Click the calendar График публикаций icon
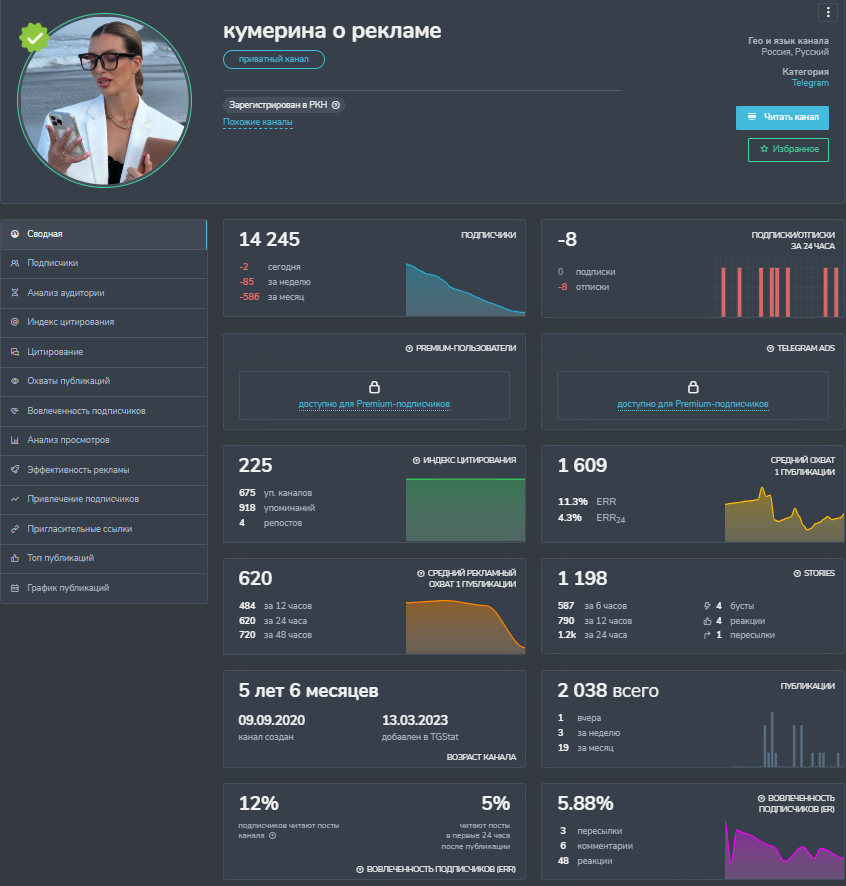This screenshot has height=886, width=846. [15, 588]
